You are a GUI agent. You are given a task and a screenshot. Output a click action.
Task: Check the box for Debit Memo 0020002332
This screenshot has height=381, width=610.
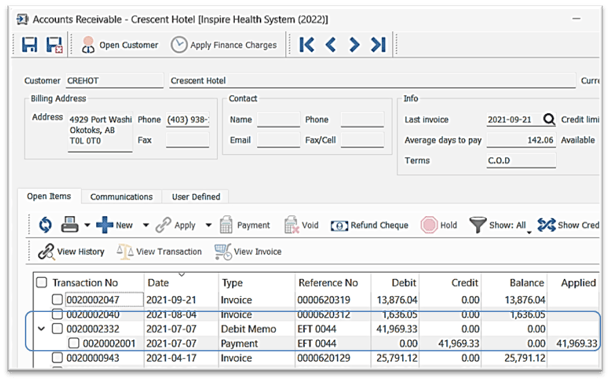57,328
